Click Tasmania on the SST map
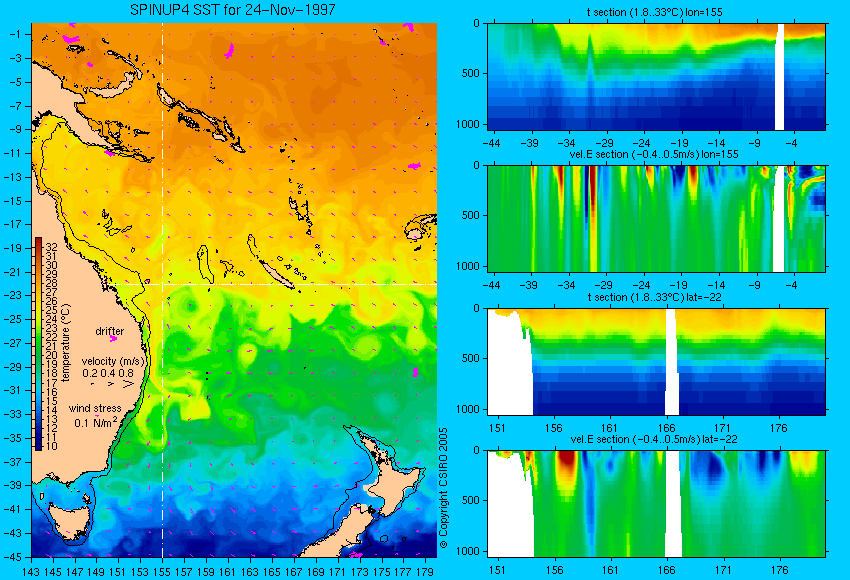The image size is (850, 580). pyautogui.click(x=69, y=519)
